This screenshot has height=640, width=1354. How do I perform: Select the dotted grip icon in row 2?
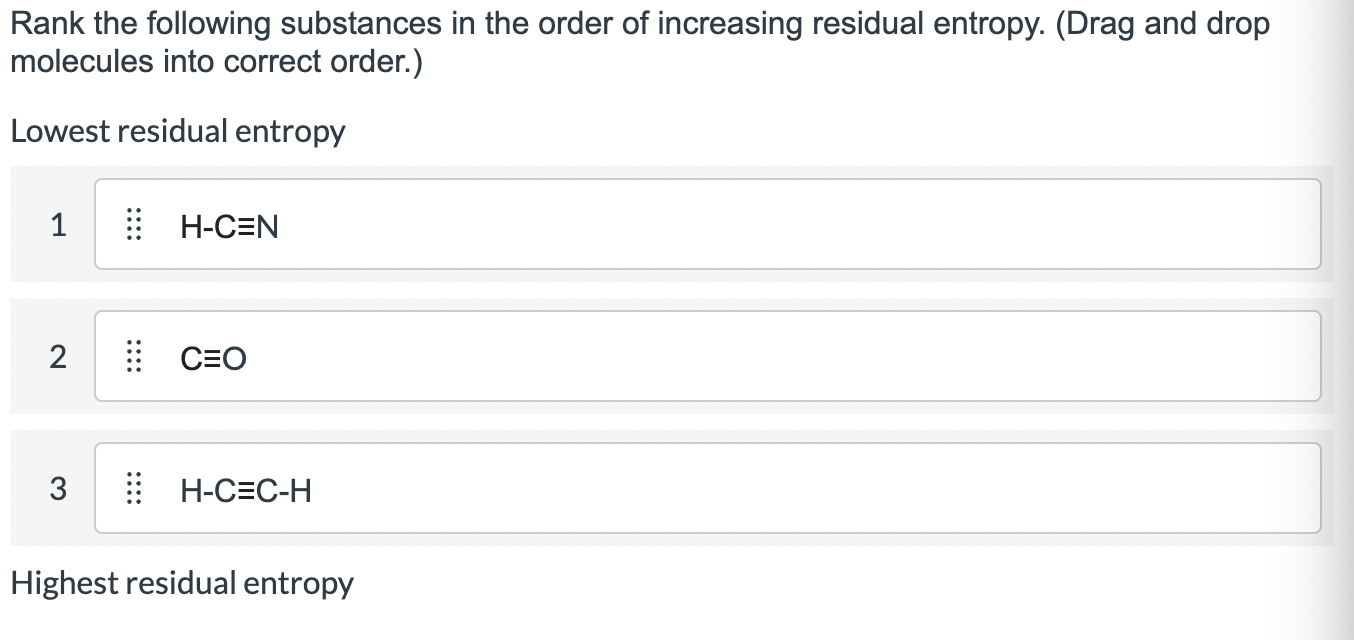(x=134, y=358)
